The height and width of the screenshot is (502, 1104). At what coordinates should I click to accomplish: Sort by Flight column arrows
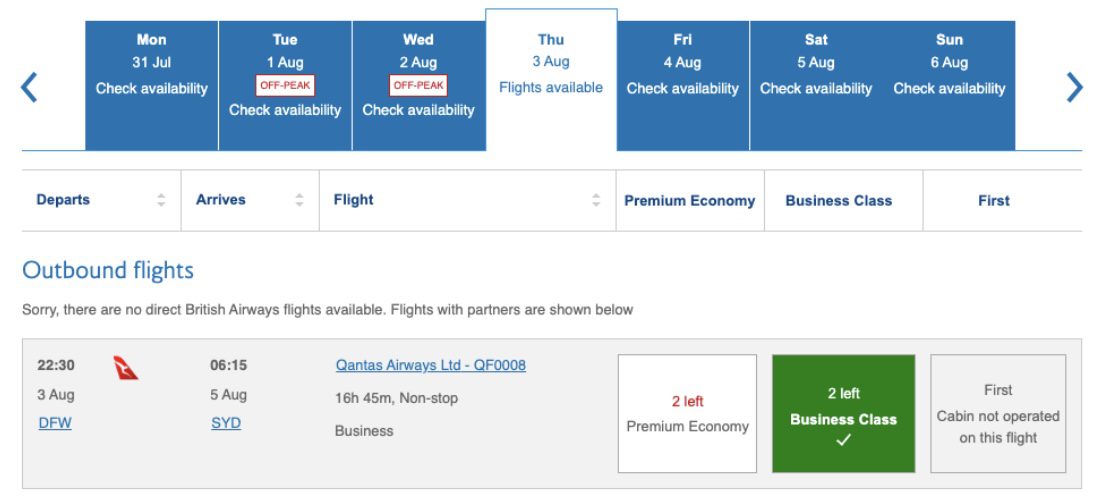[x=596, y=200]
